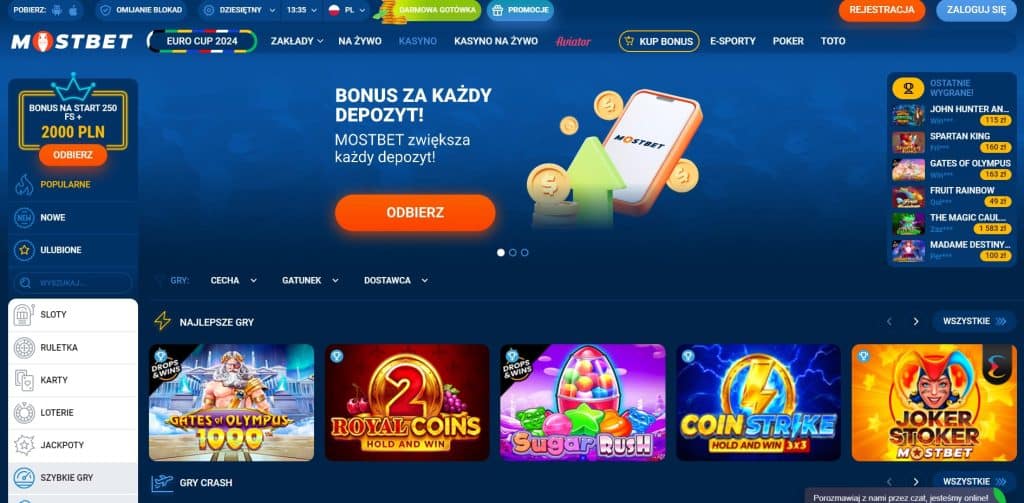Click the Apple download icon
Screen dimensions: 1024x503
click(x=73, y=10)
